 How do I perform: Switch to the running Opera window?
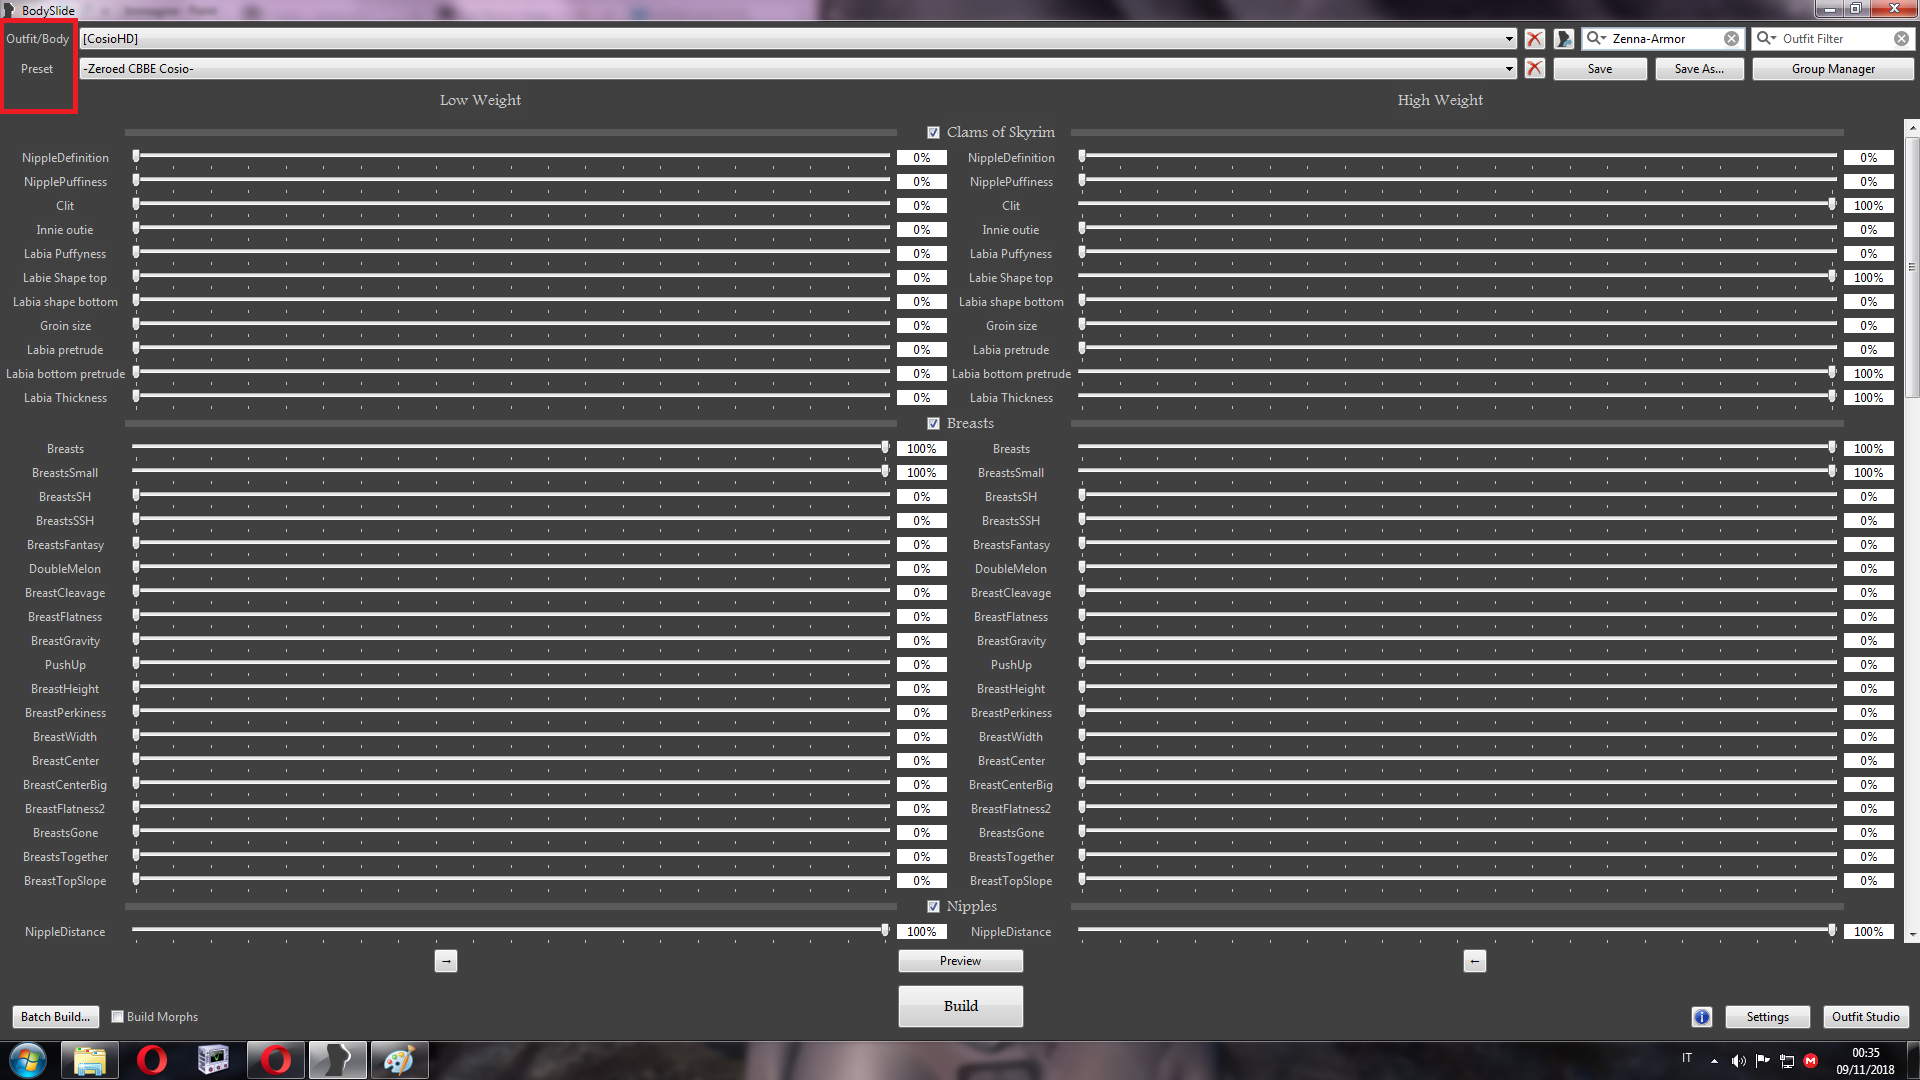[275, 1060]
